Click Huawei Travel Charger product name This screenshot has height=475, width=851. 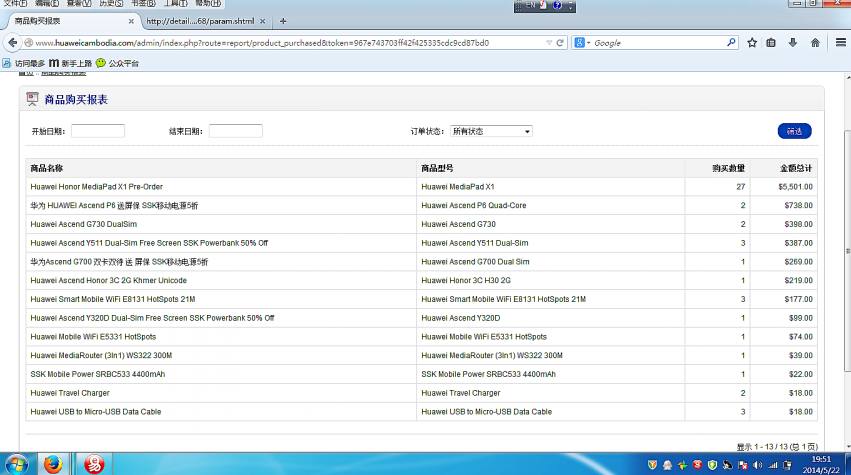tap(70, 393)
